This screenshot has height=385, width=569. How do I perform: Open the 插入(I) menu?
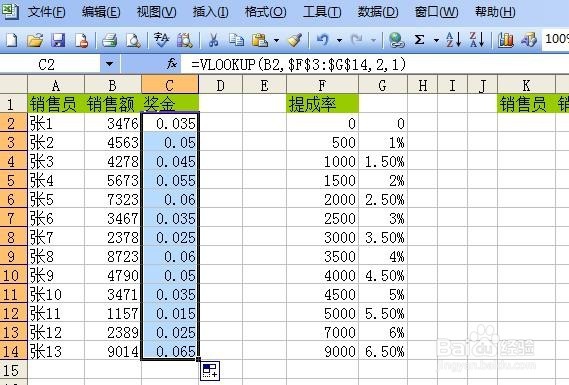[210, 12]
